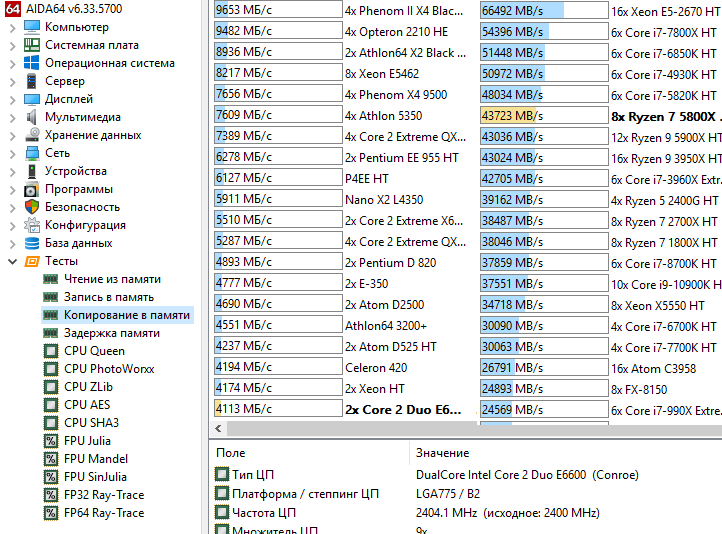Expand the Операционная система tree node

(x=12, y=64)
